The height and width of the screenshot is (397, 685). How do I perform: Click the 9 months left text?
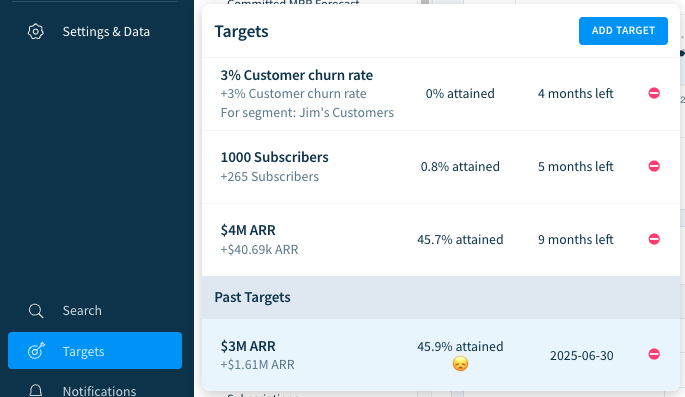576,239
